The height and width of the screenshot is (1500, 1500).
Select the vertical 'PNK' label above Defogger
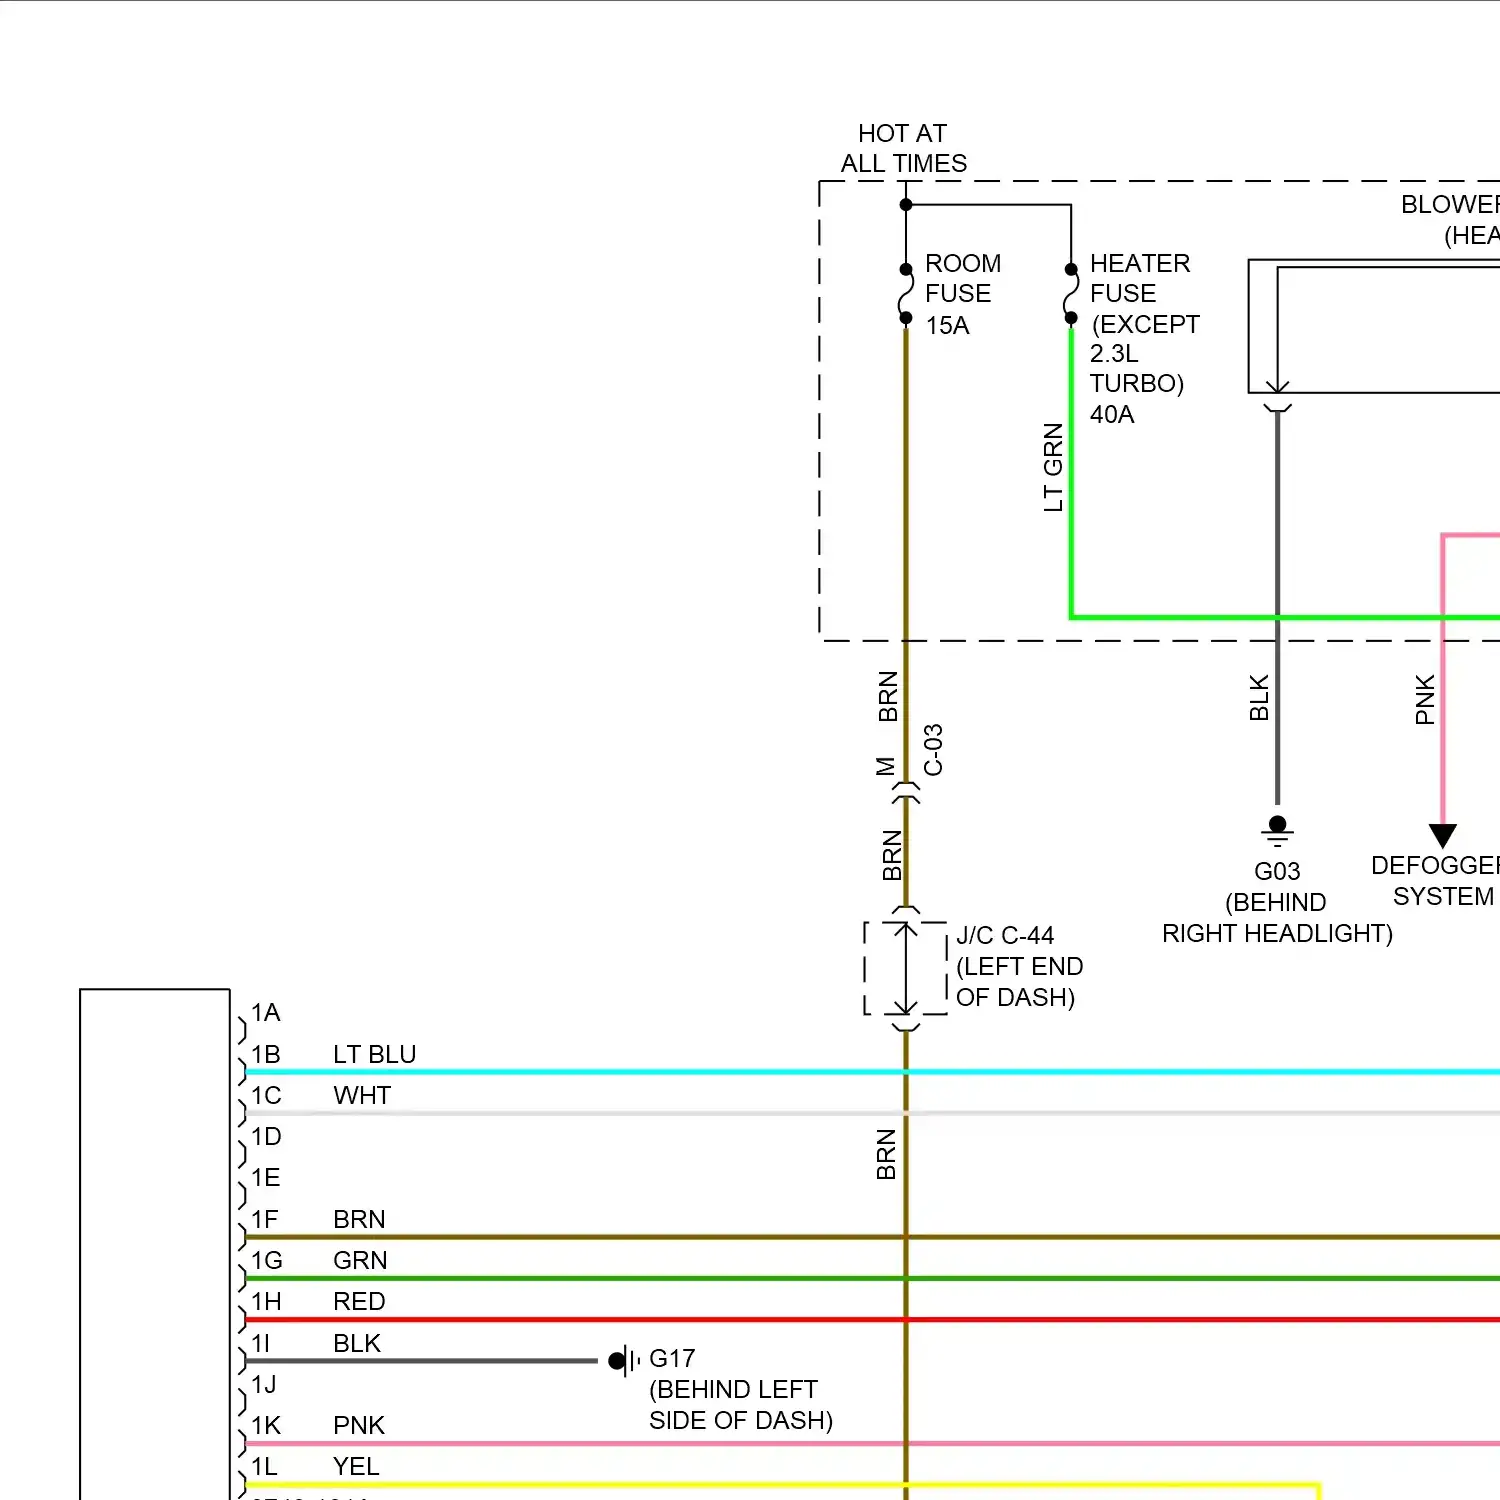point(1425,699)
